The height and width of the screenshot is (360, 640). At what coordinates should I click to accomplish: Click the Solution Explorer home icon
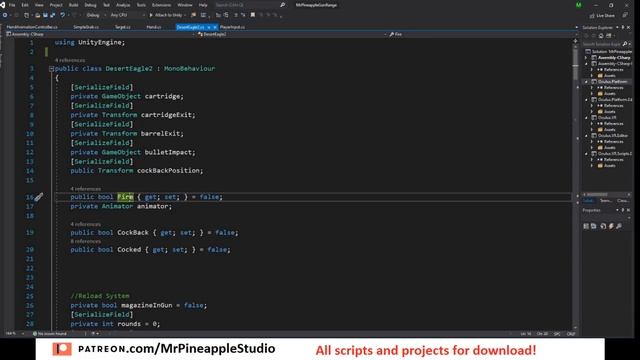click(601, 36)
